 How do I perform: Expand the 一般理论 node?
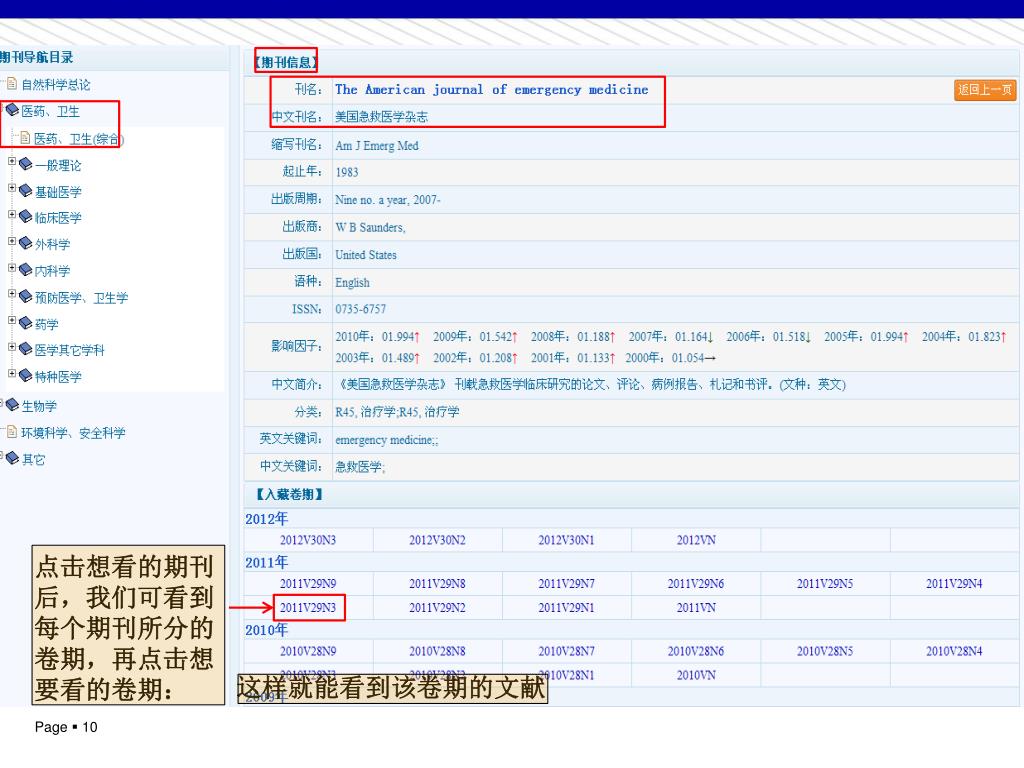pyautogui.click(x=12, y=161)
